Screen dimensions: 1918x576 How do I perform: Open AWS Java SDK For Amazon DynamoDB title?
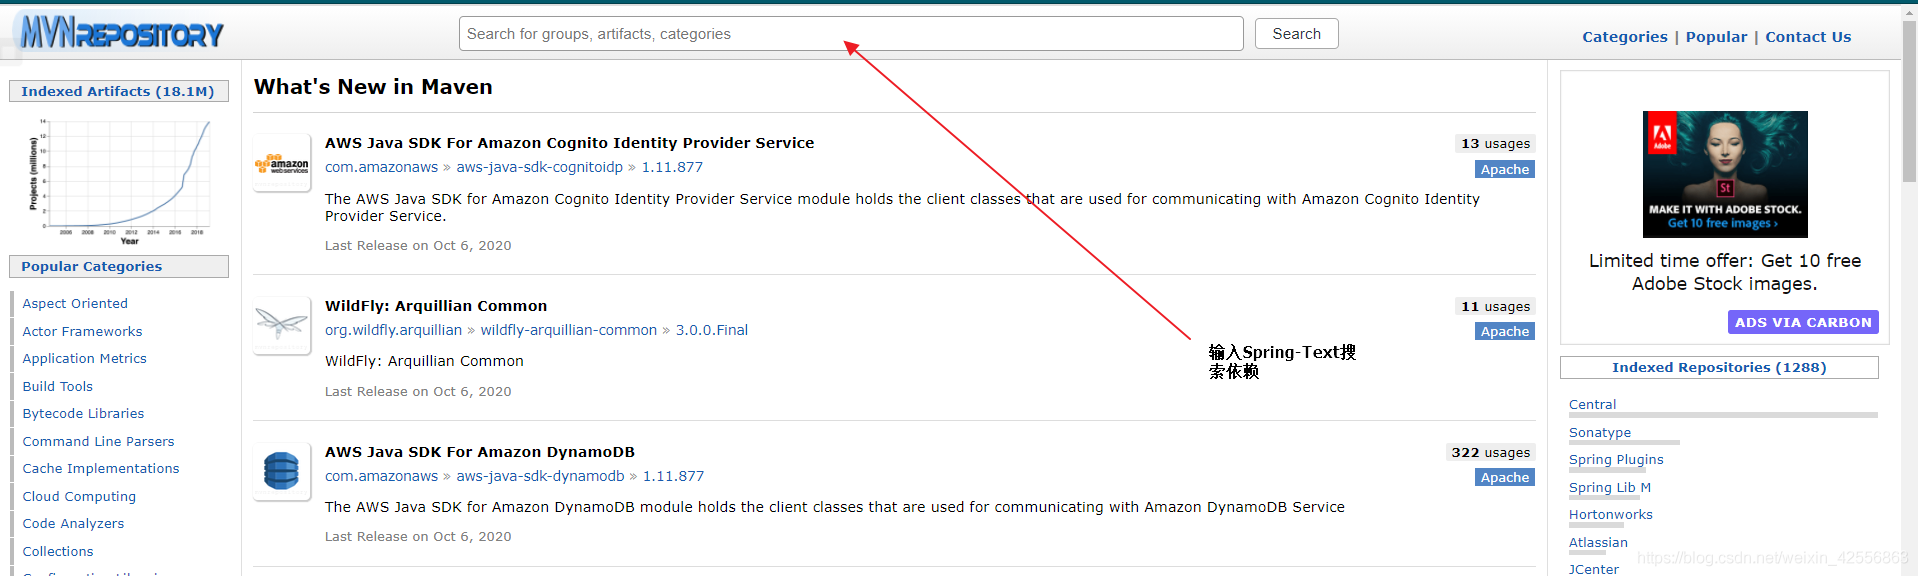pos(480,452)
